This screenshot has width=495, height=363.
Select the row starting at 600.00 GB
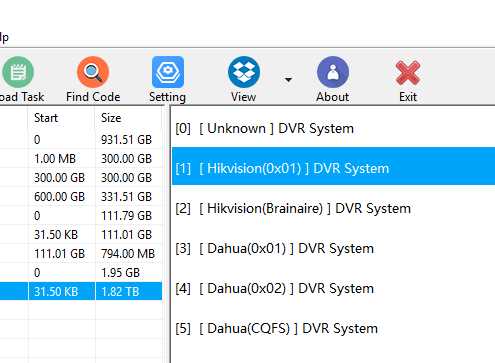click(81, 196)
